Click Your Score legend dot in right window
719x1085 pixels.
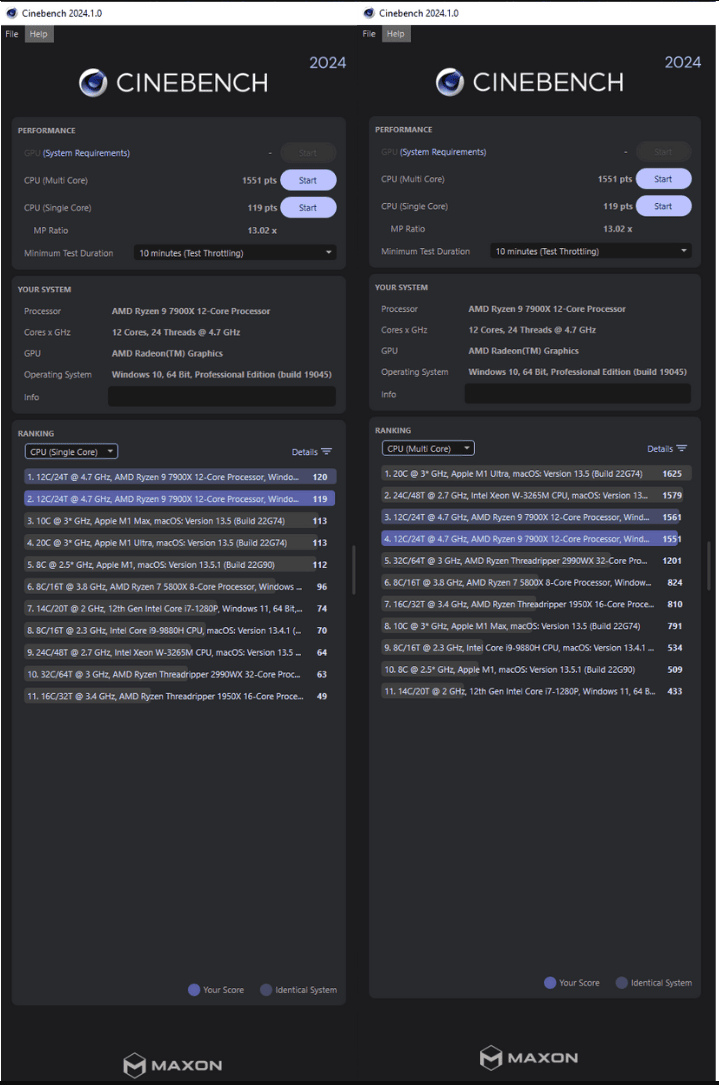coord(550,983)
